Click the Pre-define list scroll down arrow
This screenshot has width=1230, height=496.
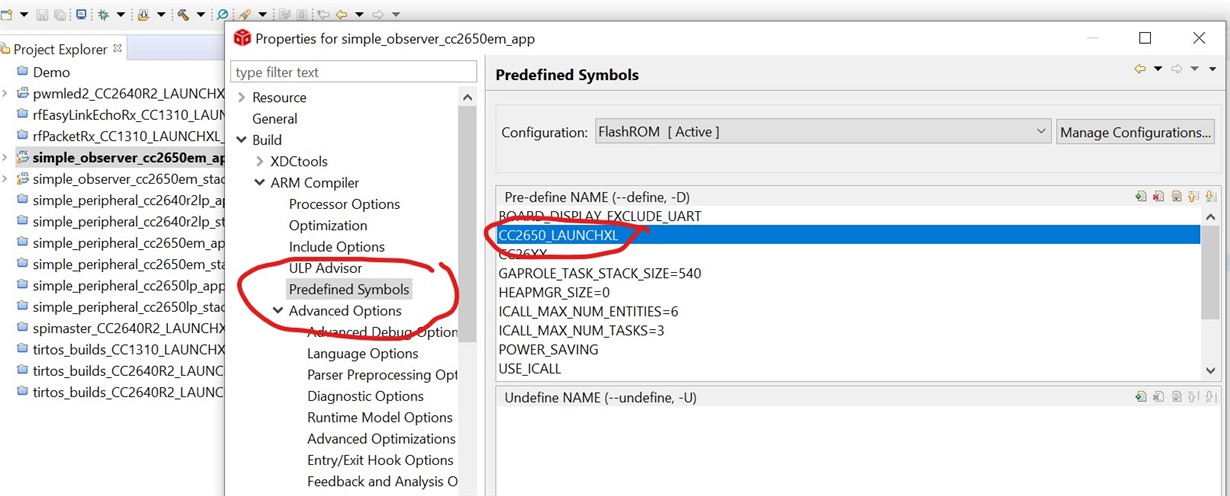1210,370
